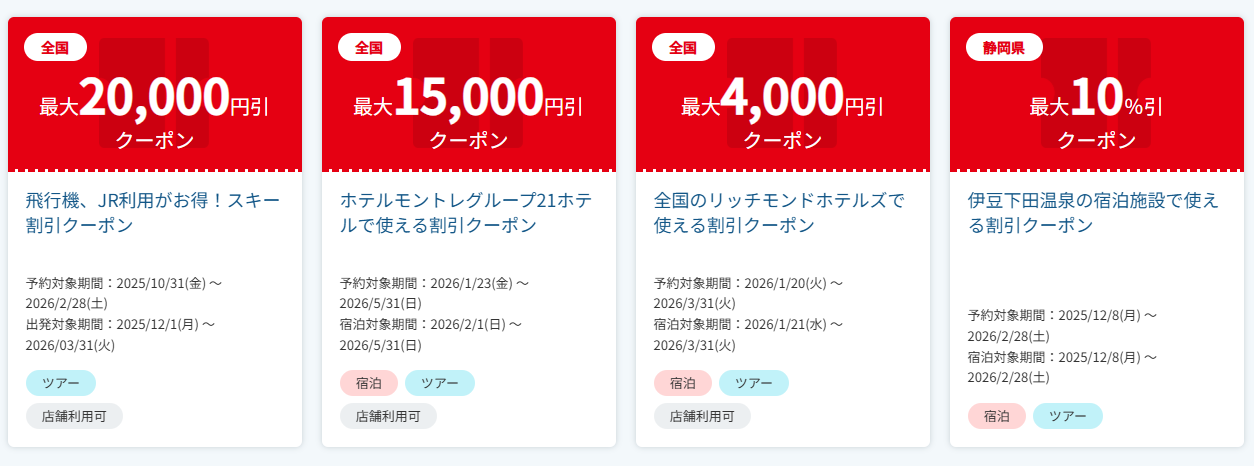1254x466 pixels.
Task: Select 全国 badge on 4,000円 coupon
Action: [683, 47]
